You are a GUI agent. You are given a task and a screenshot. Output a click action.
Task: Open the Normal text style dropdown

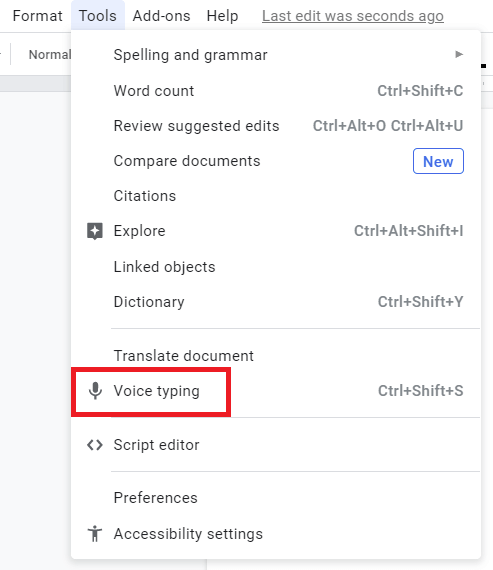[50, 55]
